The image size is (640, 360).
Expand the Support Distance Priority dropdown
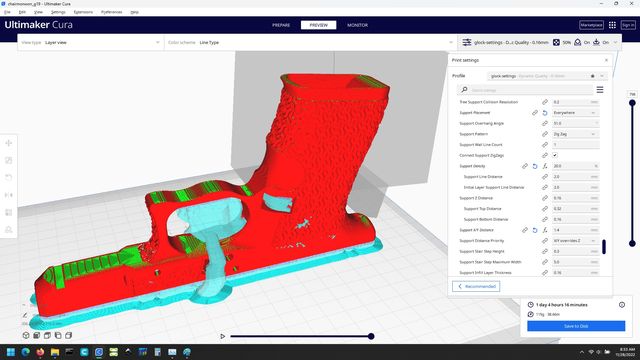coord(575,241)
